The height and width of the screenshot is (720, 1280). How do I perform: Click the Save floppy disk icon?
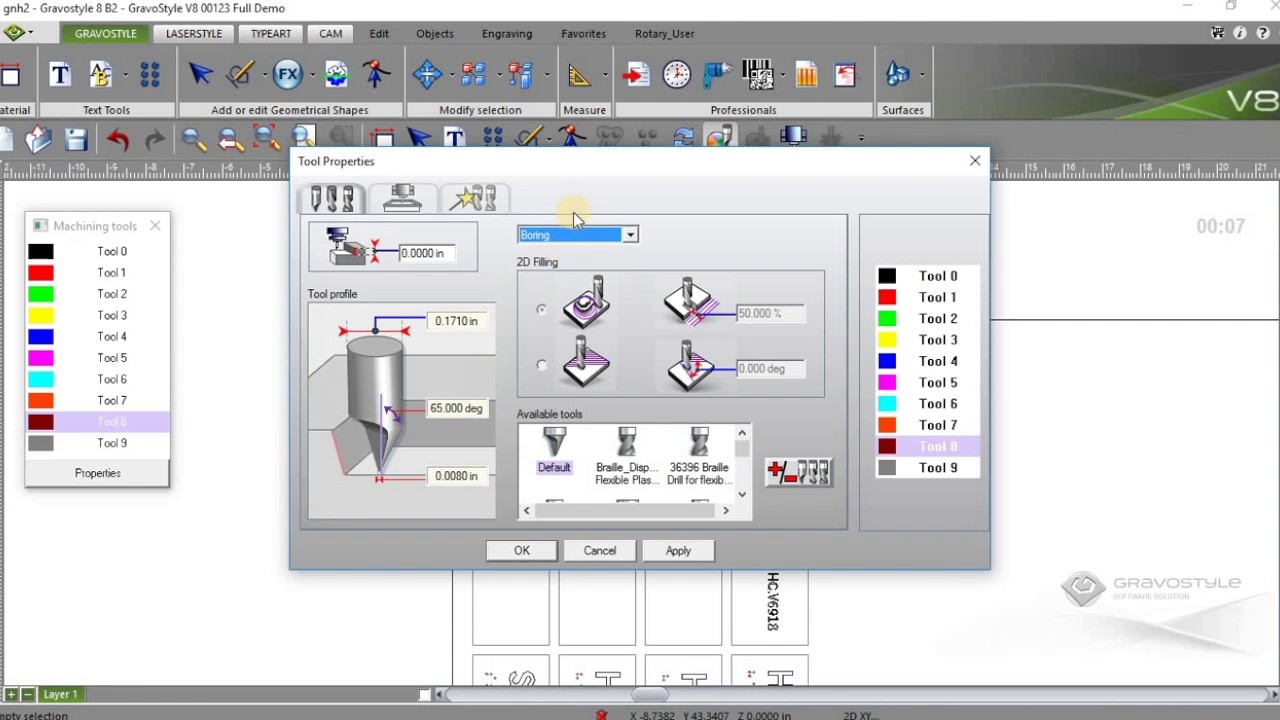coord(76,139)
